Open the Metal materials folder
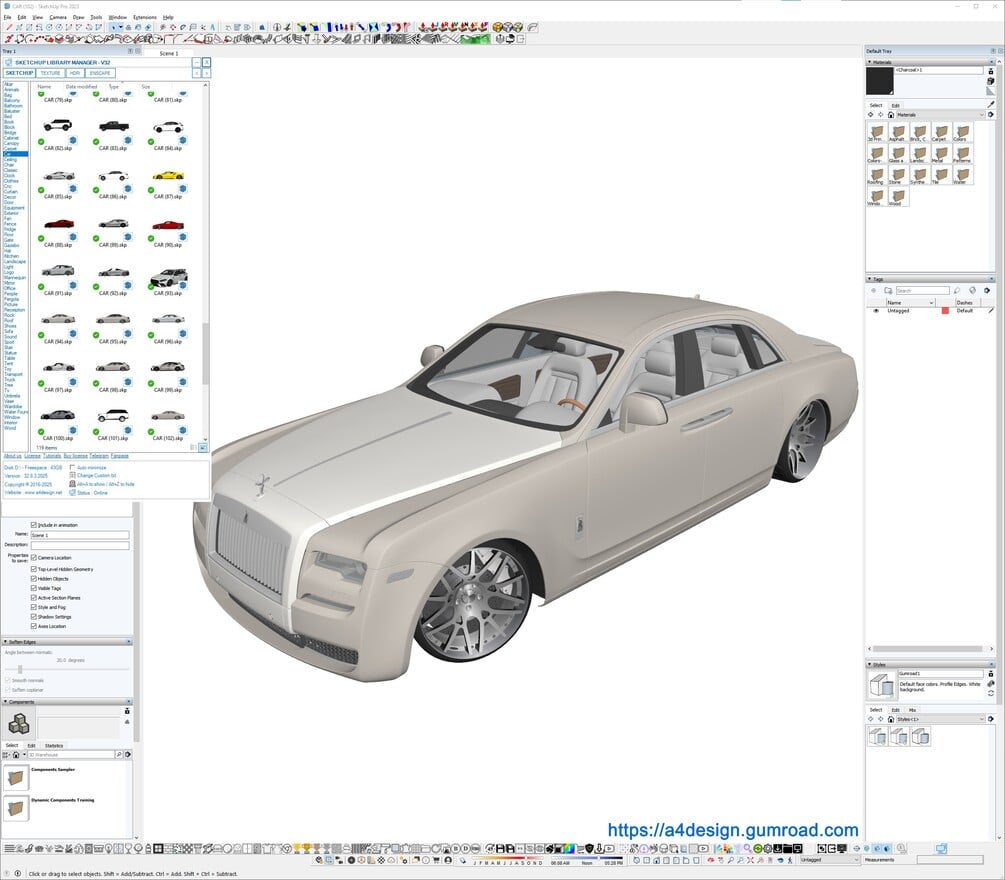Screen dimensions: 1005x880 [940, 154]
